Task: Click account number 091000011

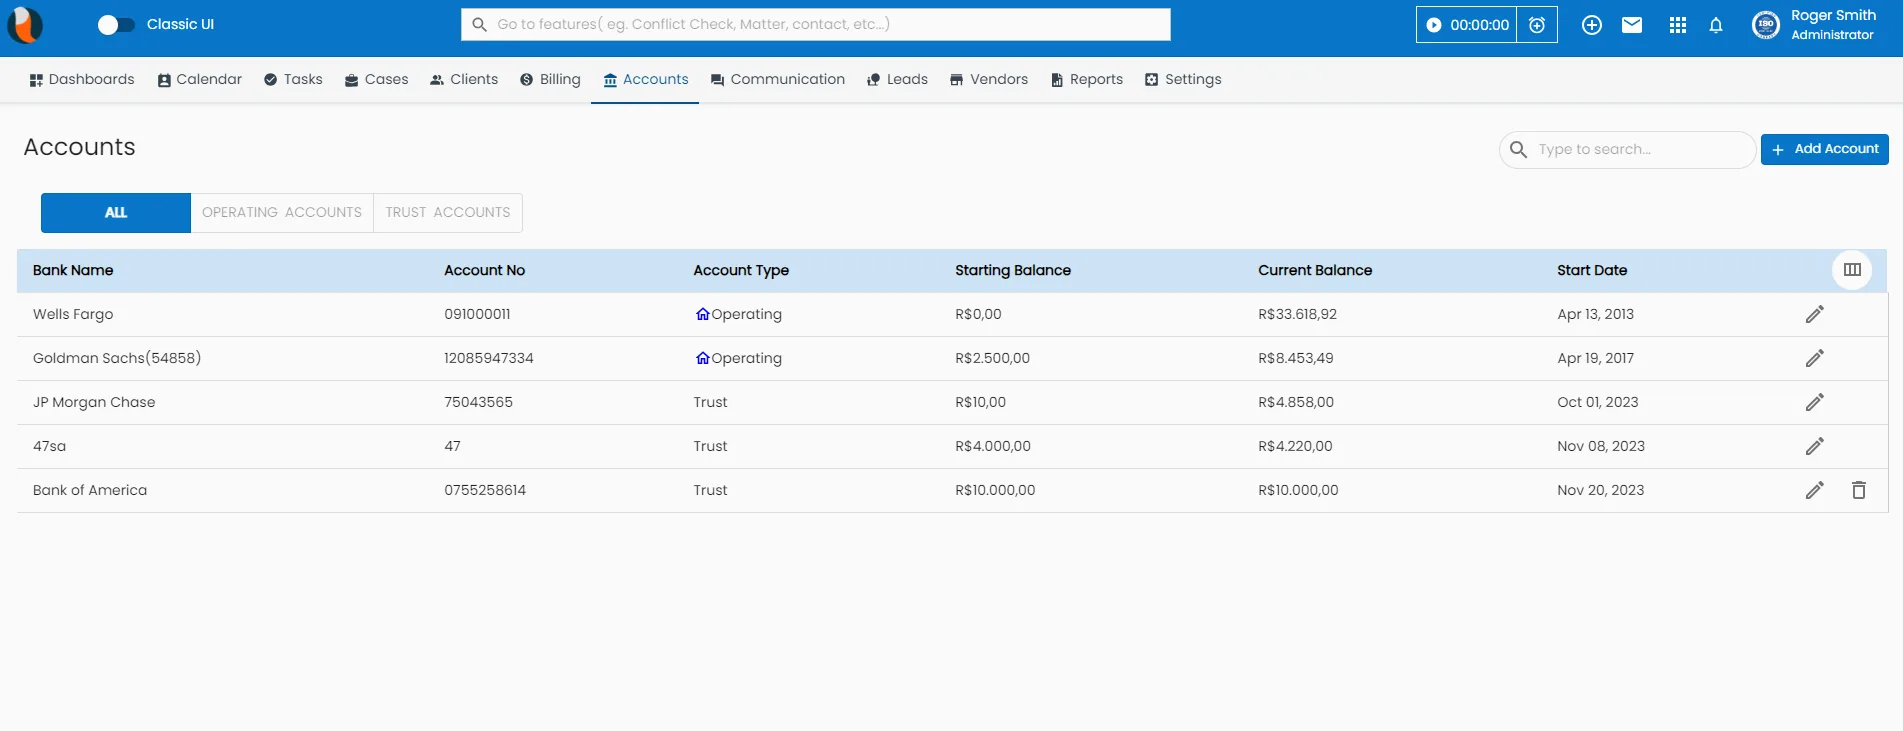Action: pos(477,314)
